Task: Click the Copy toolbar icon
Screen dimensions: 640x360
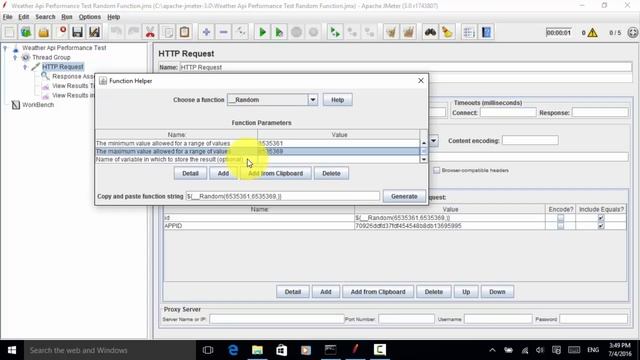Action: point(167,32)
